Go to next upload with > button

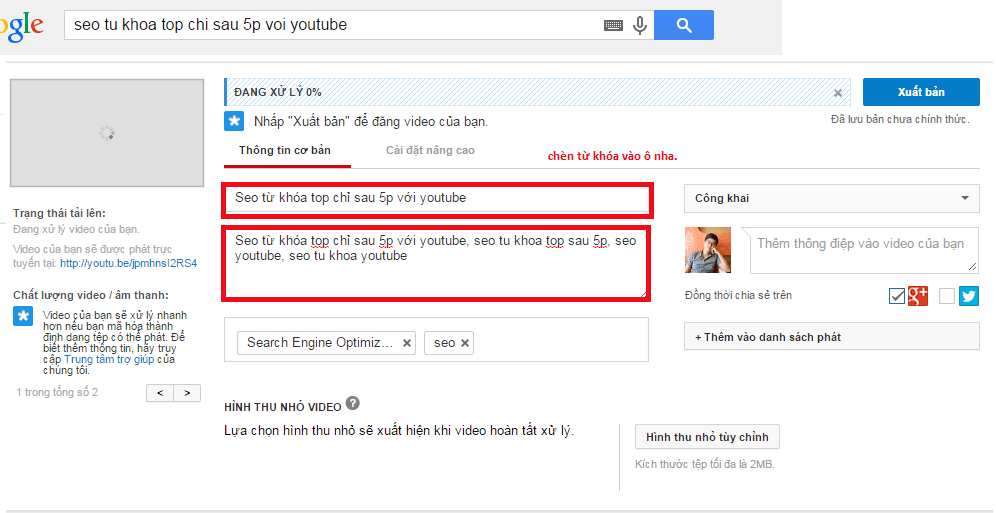tap(187, 393)
